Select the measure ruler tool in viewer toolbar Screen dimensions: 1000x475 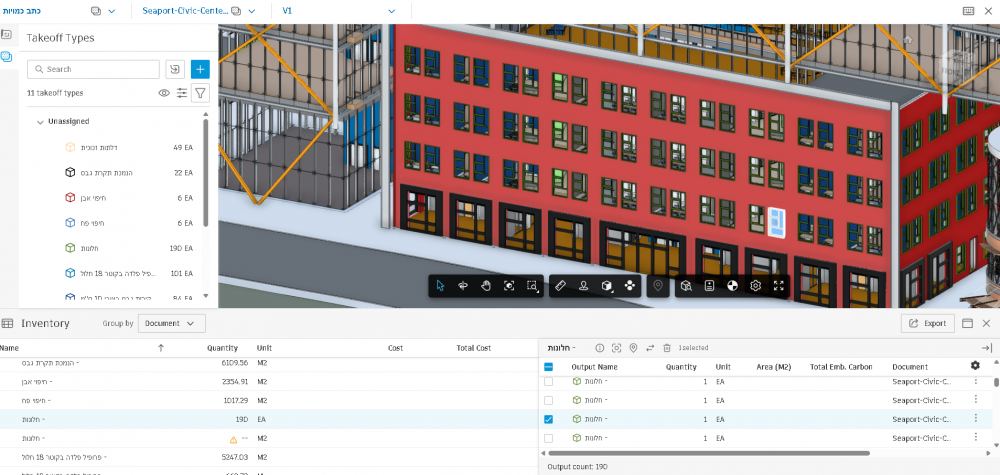pyautogui.click(x=560, y=286)
